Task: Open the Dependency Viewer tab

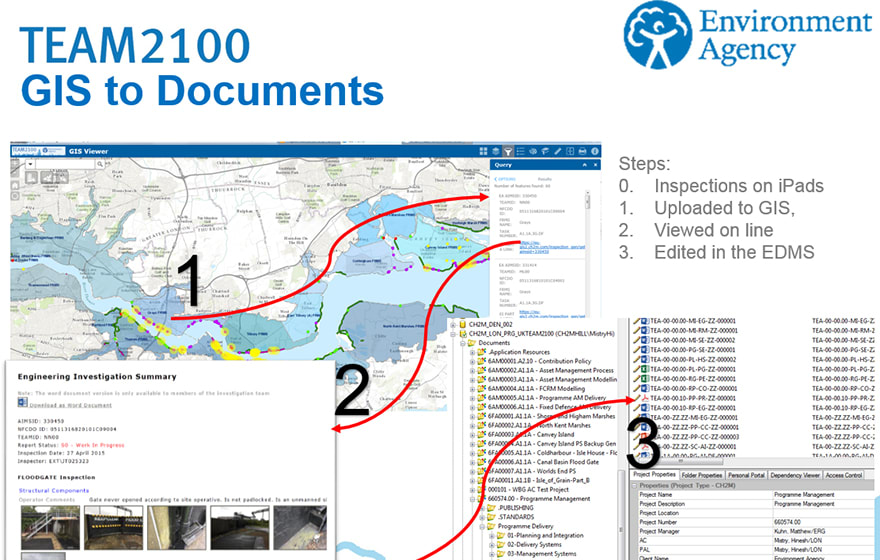Action: coord(794,475)
